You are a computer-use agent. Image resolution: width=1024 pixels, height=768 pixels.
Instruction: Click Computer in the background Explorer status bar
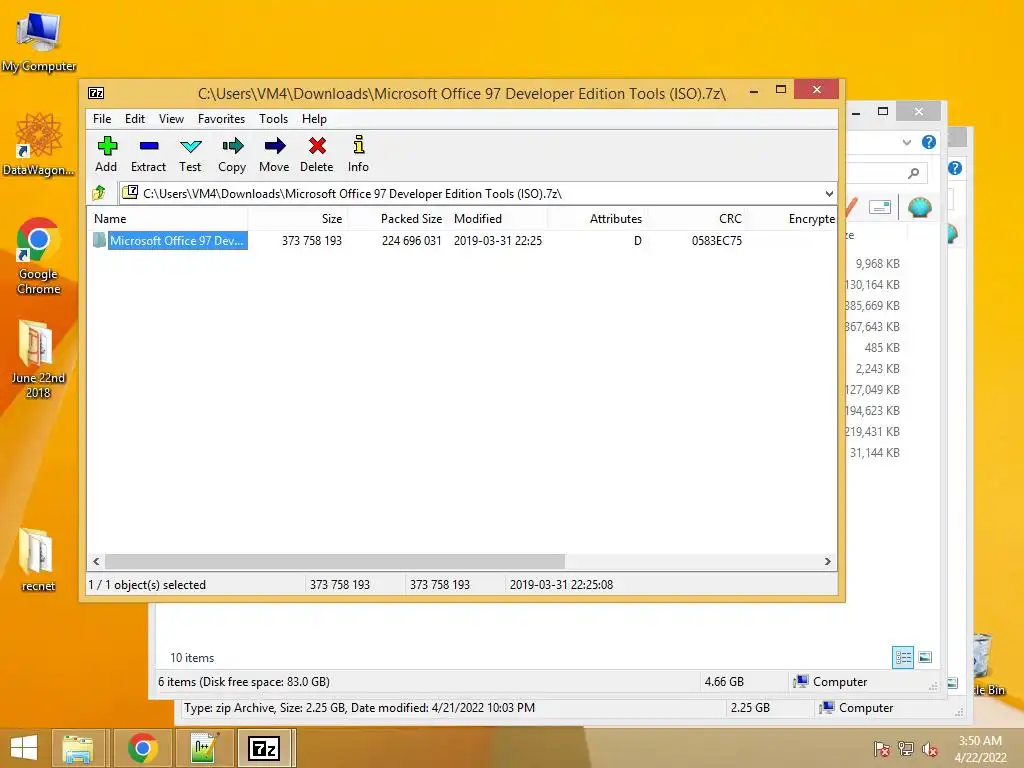pos(831,682)
